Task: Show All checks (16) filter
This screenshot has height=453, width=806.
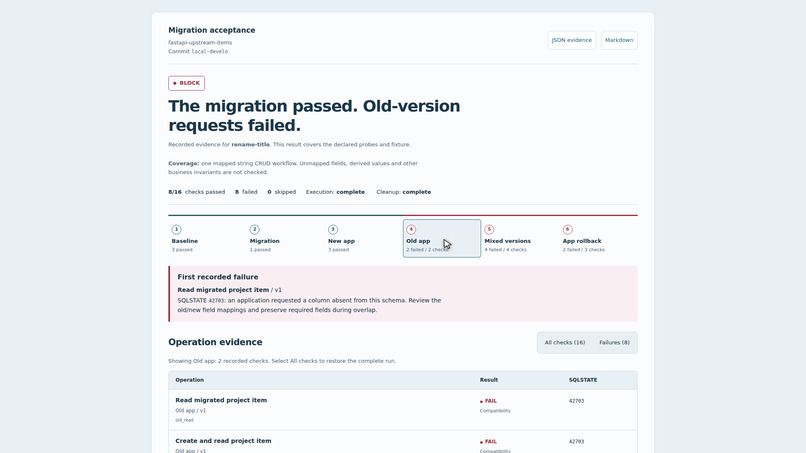Action: pos(565,342)
